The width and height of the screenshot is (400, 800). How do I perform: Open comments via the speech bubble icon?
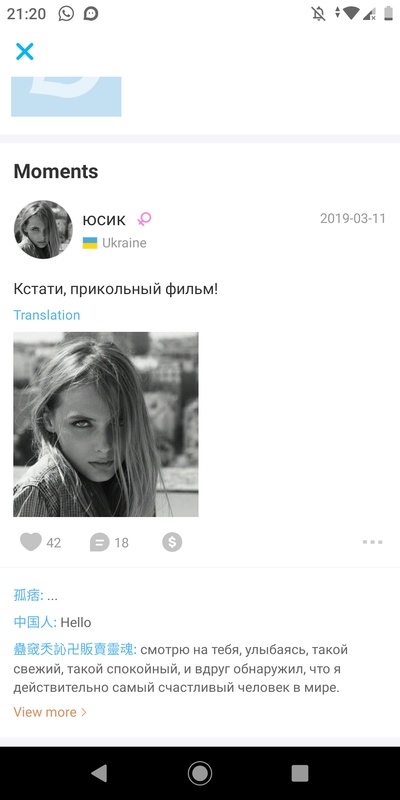[x=99, y=542]
